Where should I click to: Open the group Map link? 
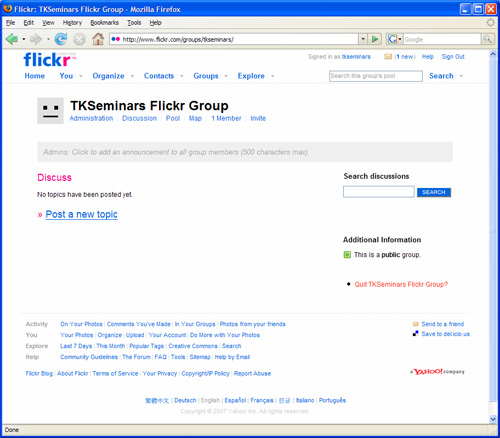(x=195, y=118)
